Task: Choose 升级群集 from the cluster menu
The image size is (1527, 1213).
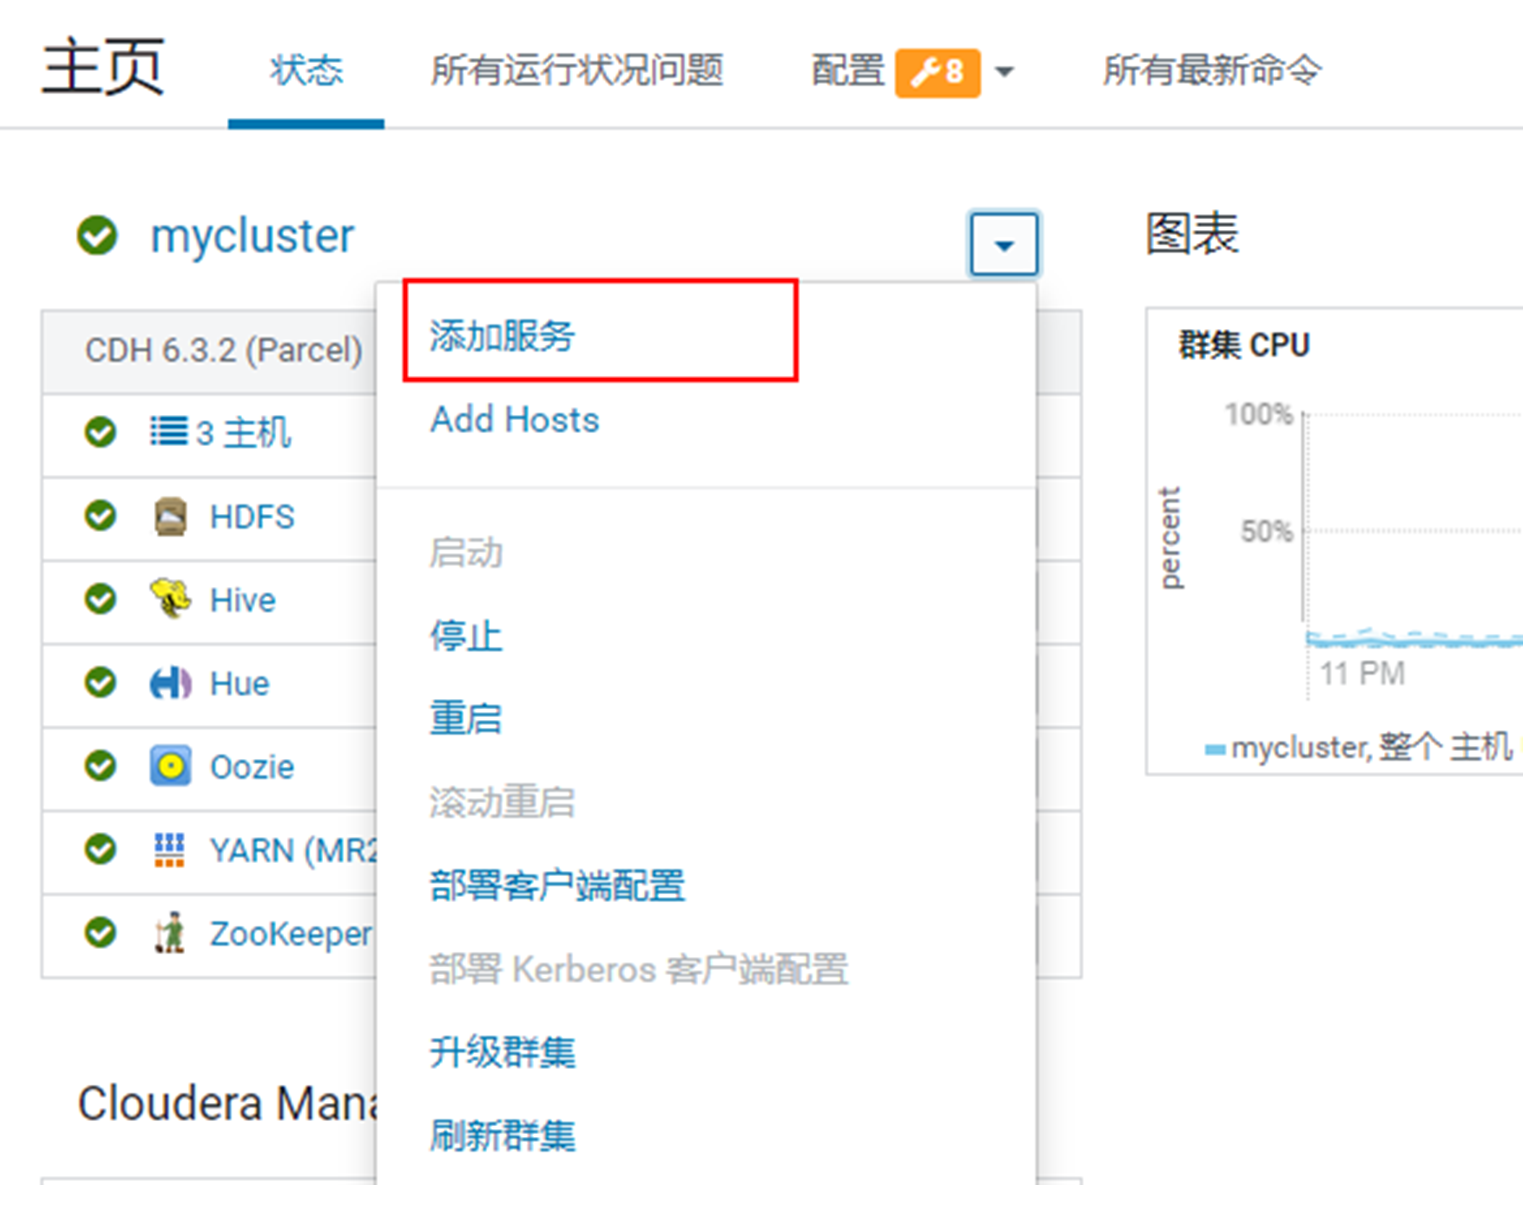Action: 502,1053
